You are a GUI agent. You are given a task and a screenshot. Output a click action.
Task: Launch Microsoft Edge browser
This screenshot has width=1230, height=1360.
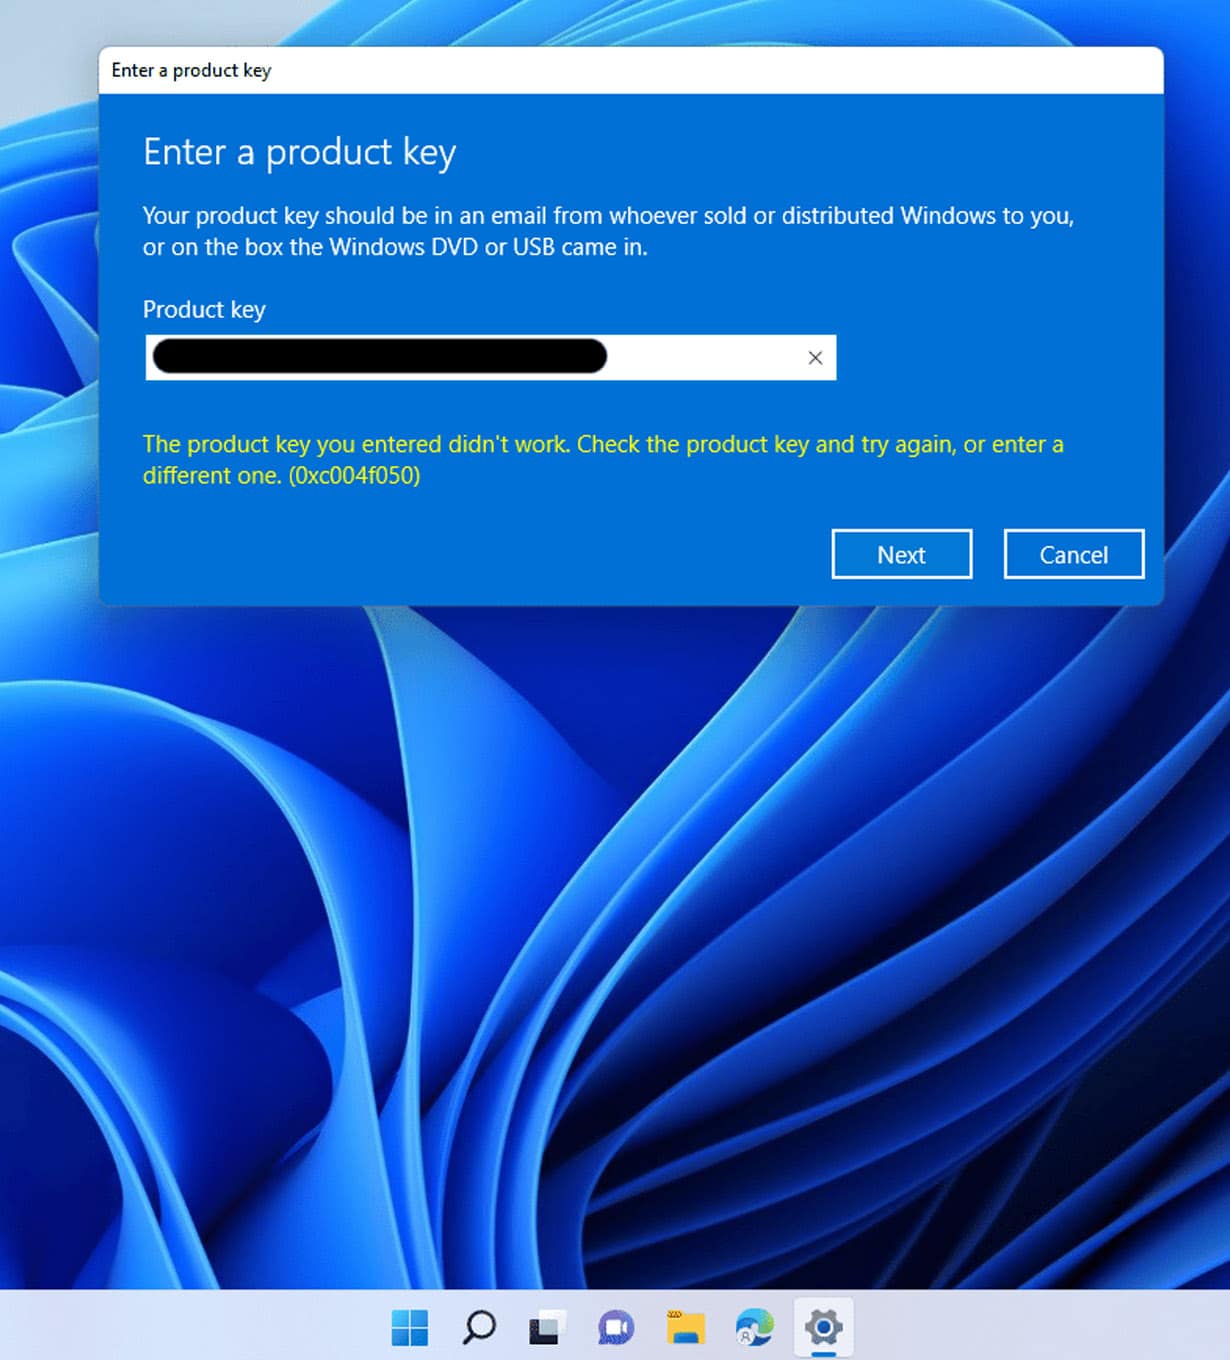(752, 1328)
